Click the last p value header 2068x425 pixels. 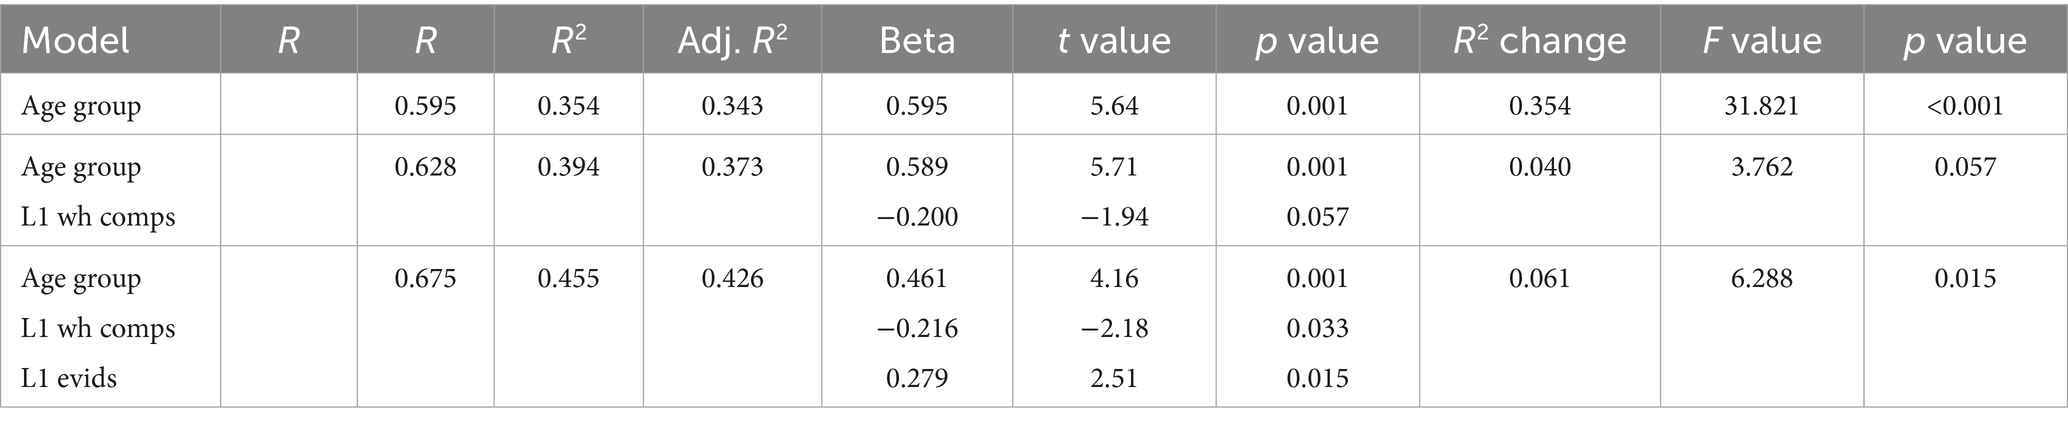coord(1964,41)
